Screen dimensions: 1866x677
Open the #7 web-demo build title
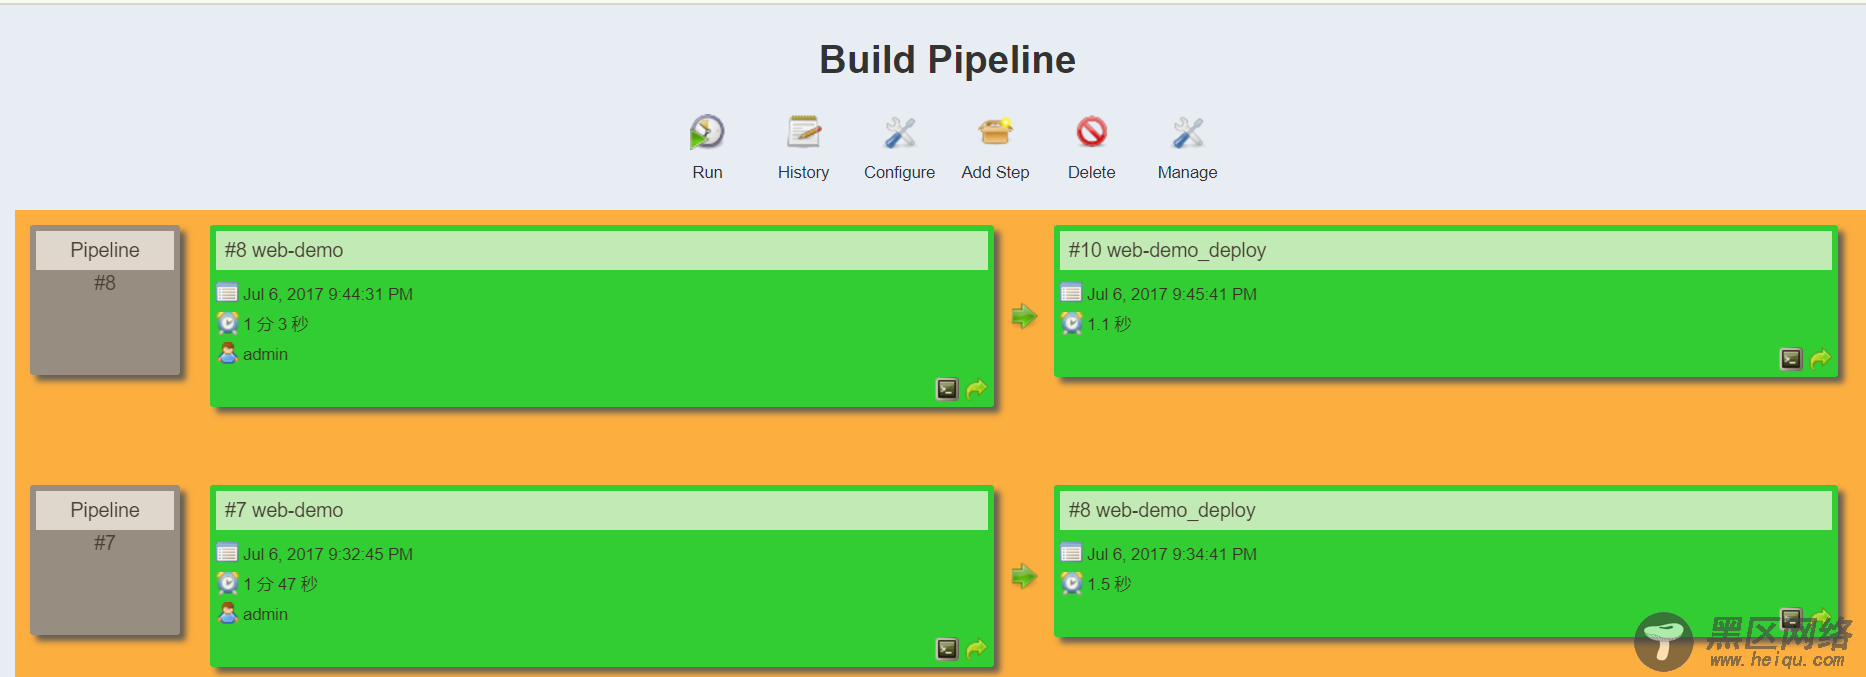pyautogui.click(x=284, y=510)
